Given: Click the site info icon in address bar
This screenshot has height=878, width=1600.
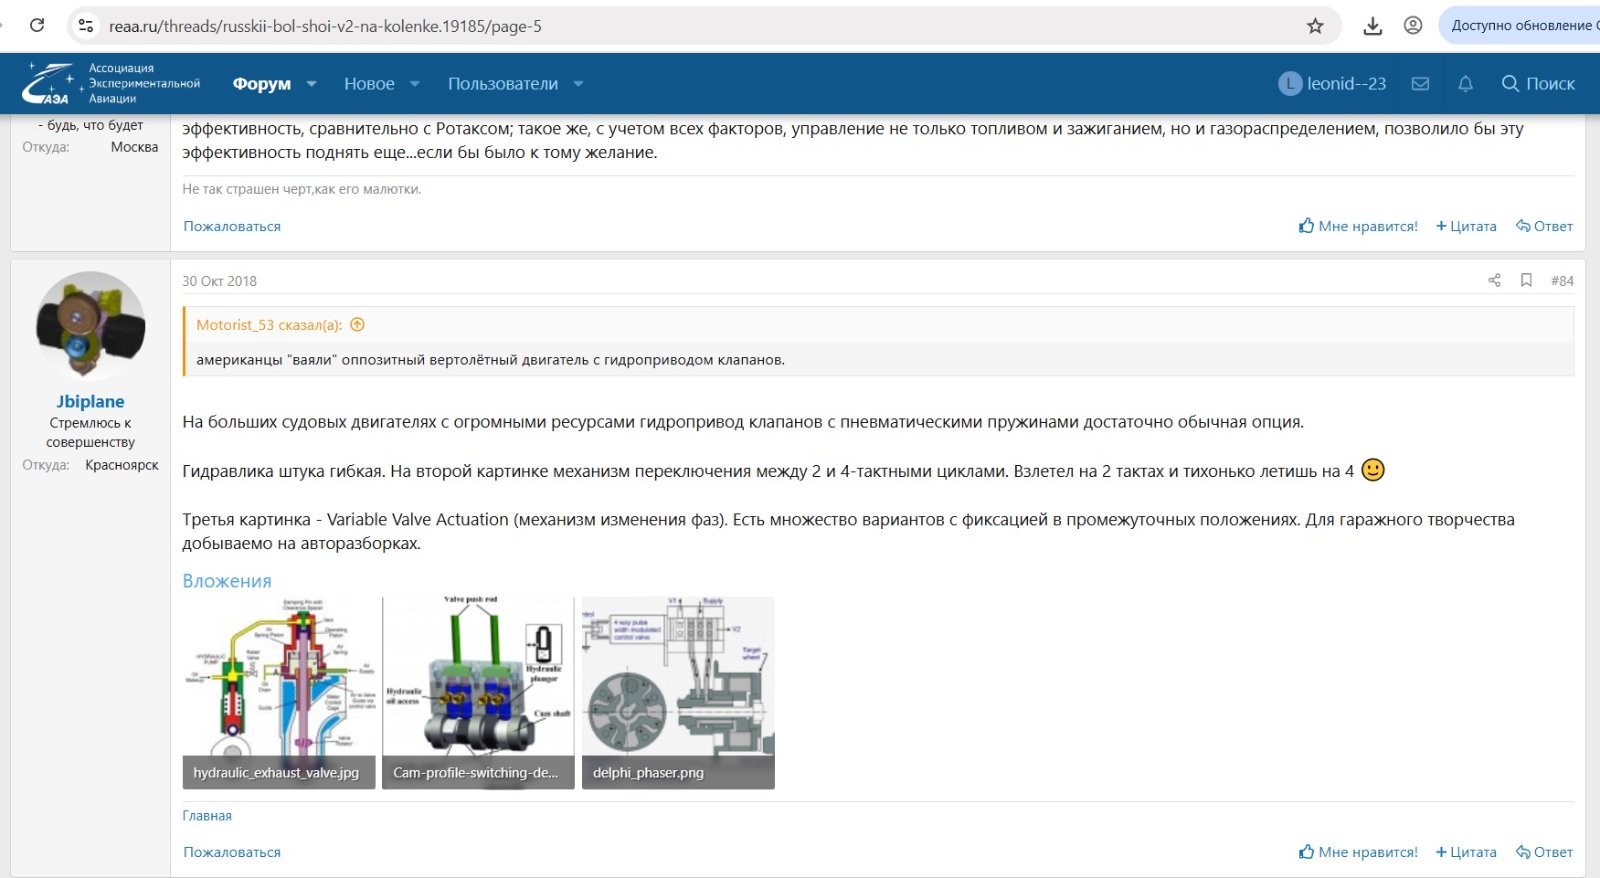Looking at the screenshot, I should point(86,26).
